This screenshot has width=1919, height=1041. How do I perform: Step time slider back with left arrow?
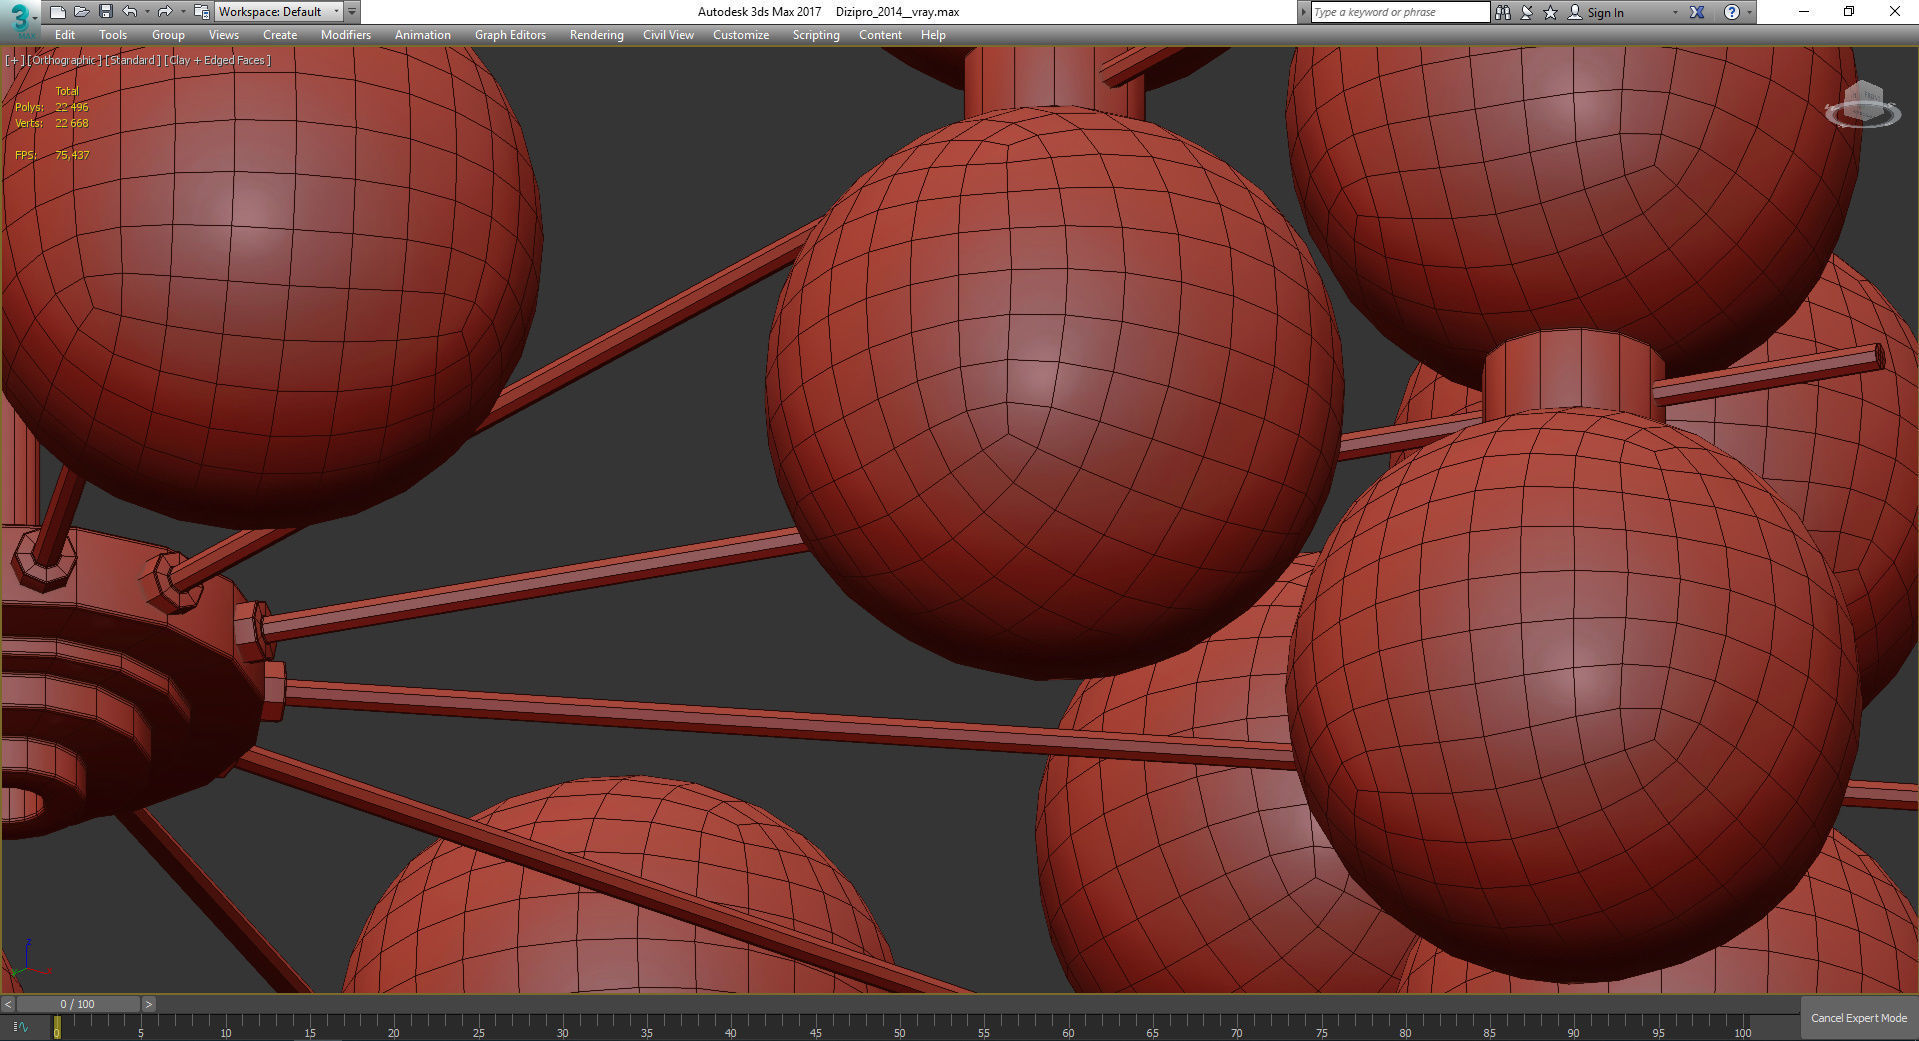(x=8, y=1004)
